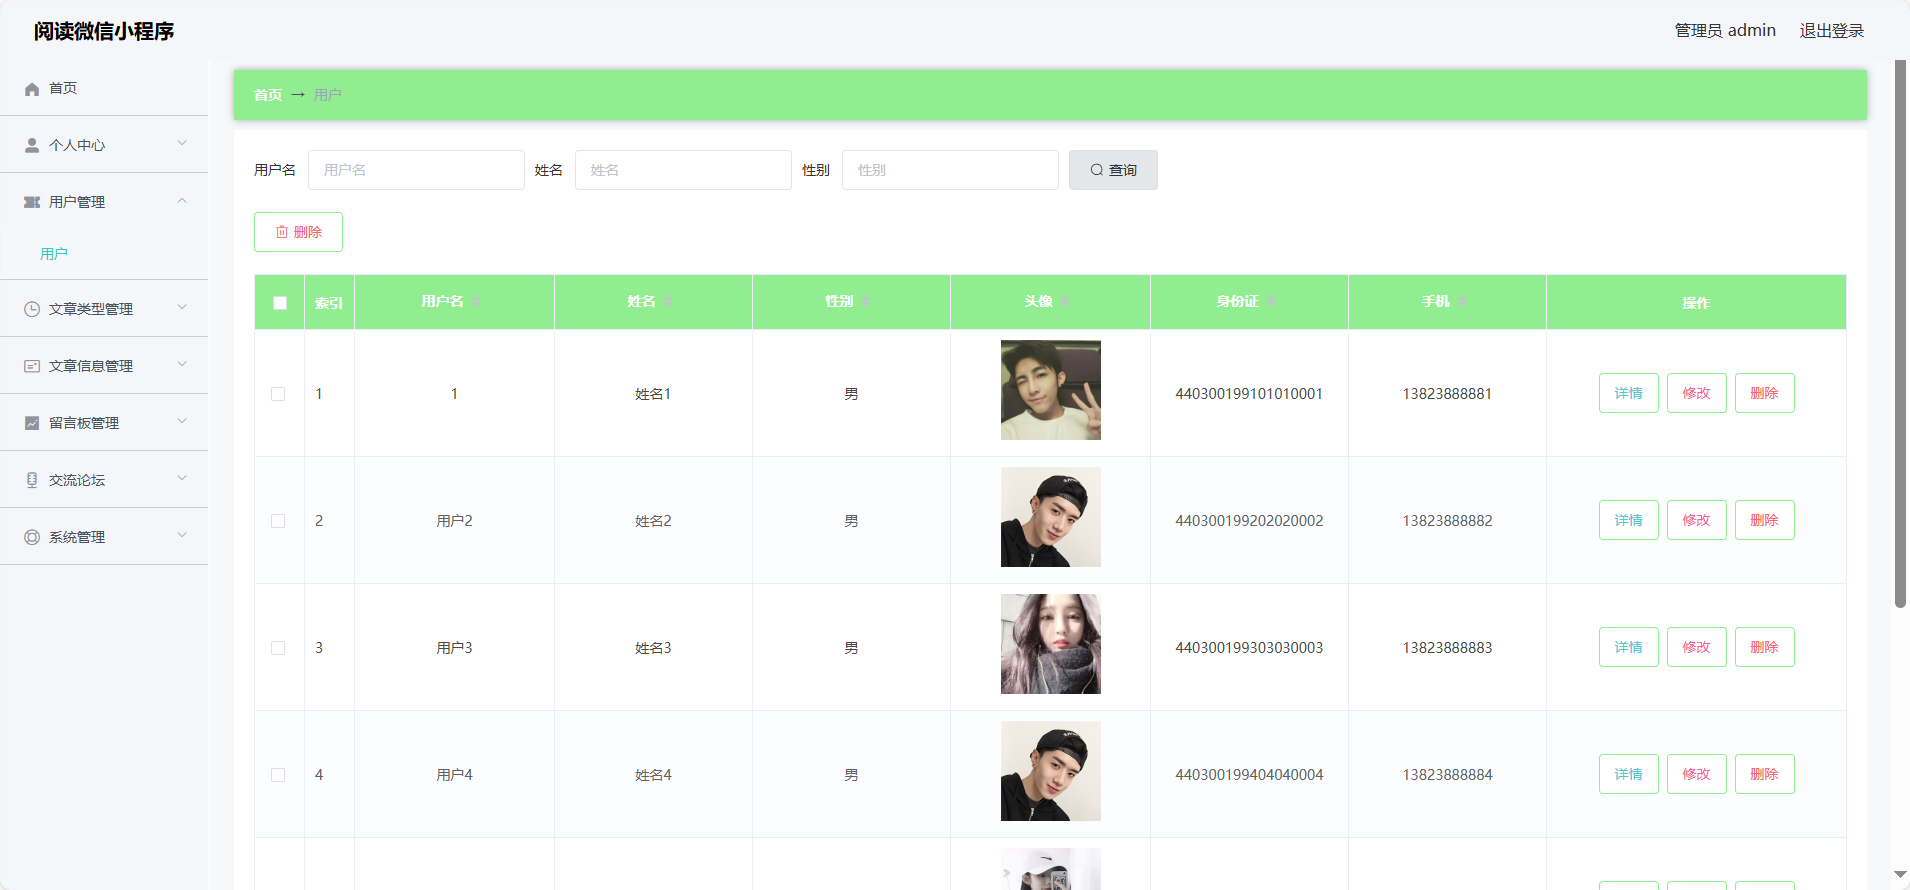Open 交流论坛 menu label

tap(77, 480)
